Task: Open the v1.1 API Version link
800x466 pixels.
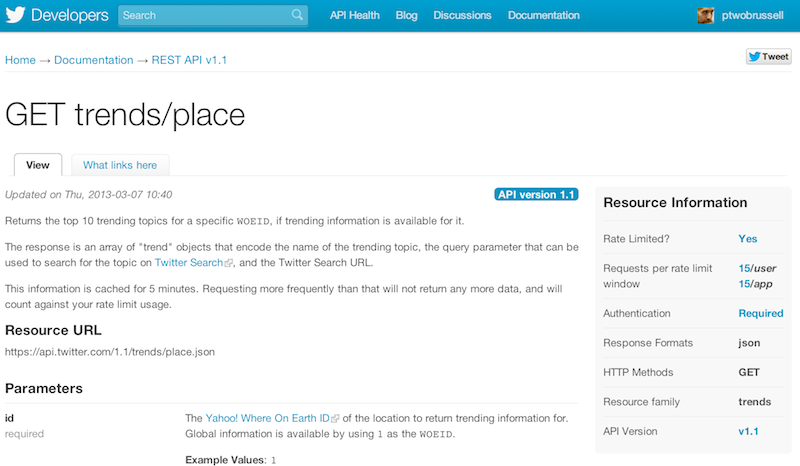Action: tap(748, 431)
